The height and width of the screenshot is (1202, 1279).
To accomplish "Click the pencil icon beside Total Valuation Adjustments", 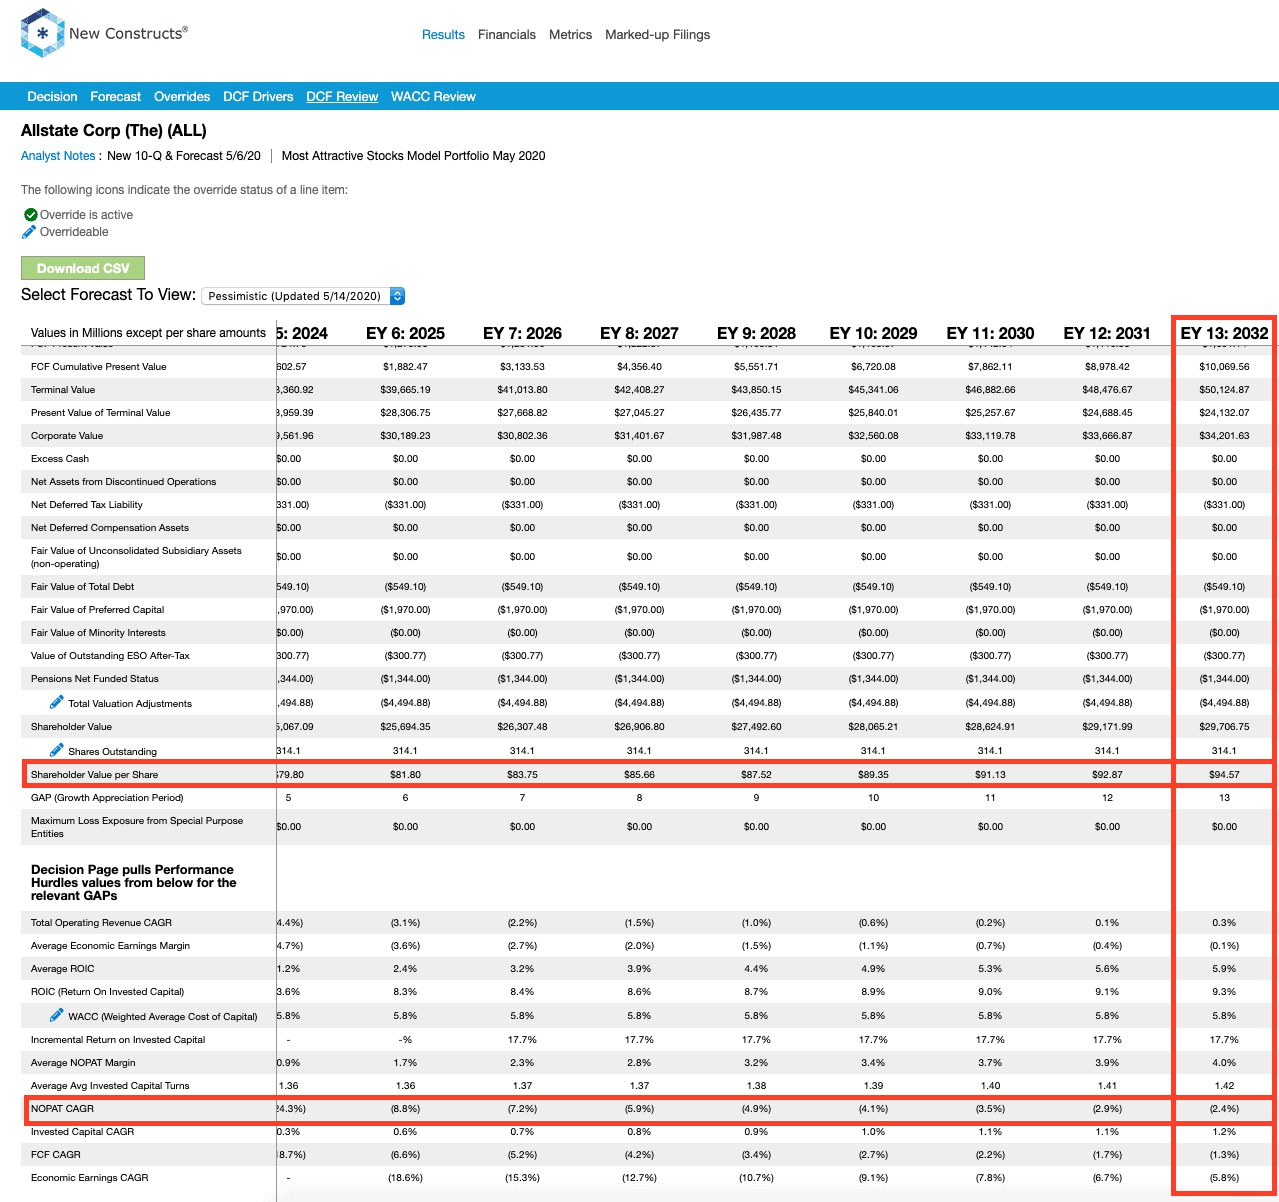I will tap(56, 702).
